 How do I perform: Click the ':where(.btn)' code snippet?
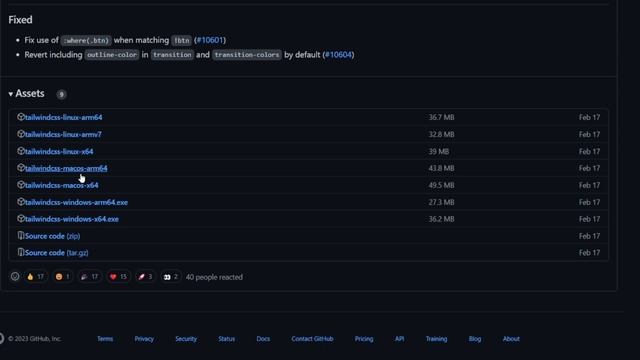pyautogui.click(x=86, y=40)
